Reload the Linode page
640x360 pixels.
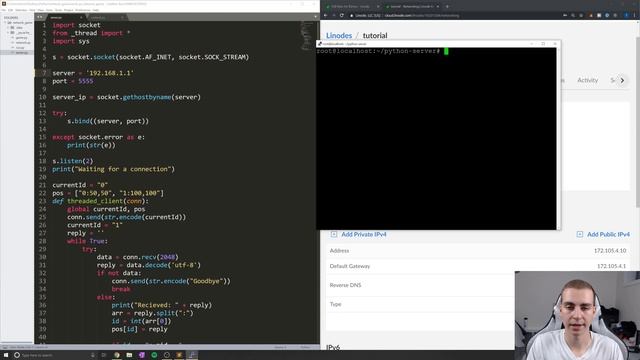(342, 16)
